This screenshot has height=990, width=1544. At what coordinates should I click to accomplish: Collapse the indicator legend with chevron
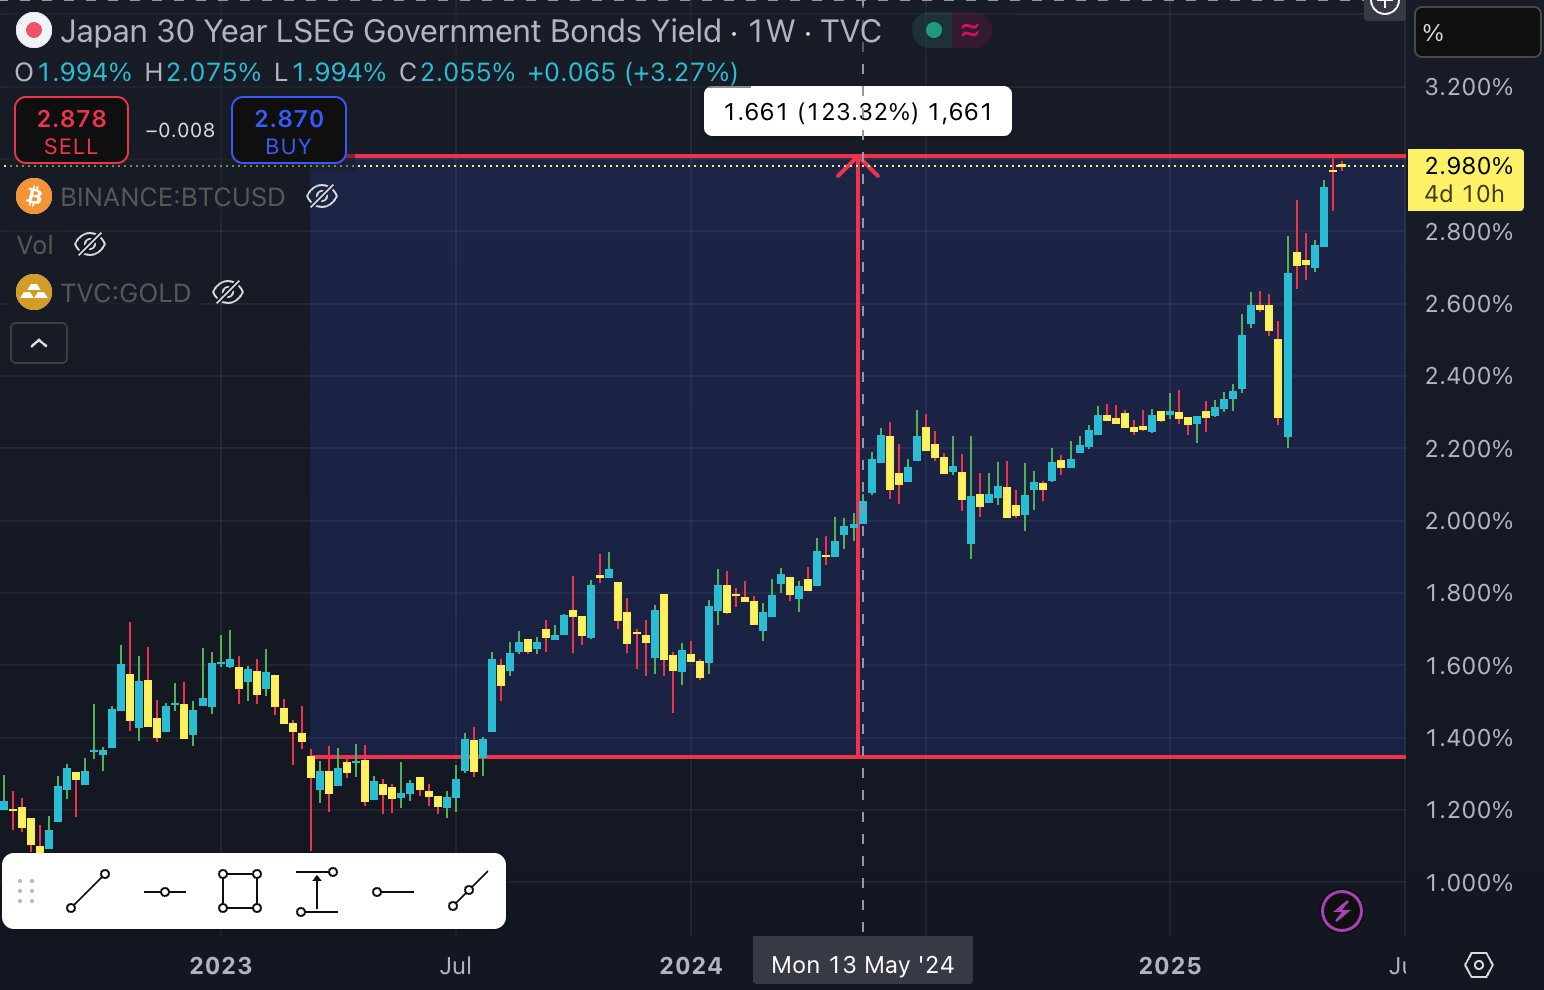[39, 343]
